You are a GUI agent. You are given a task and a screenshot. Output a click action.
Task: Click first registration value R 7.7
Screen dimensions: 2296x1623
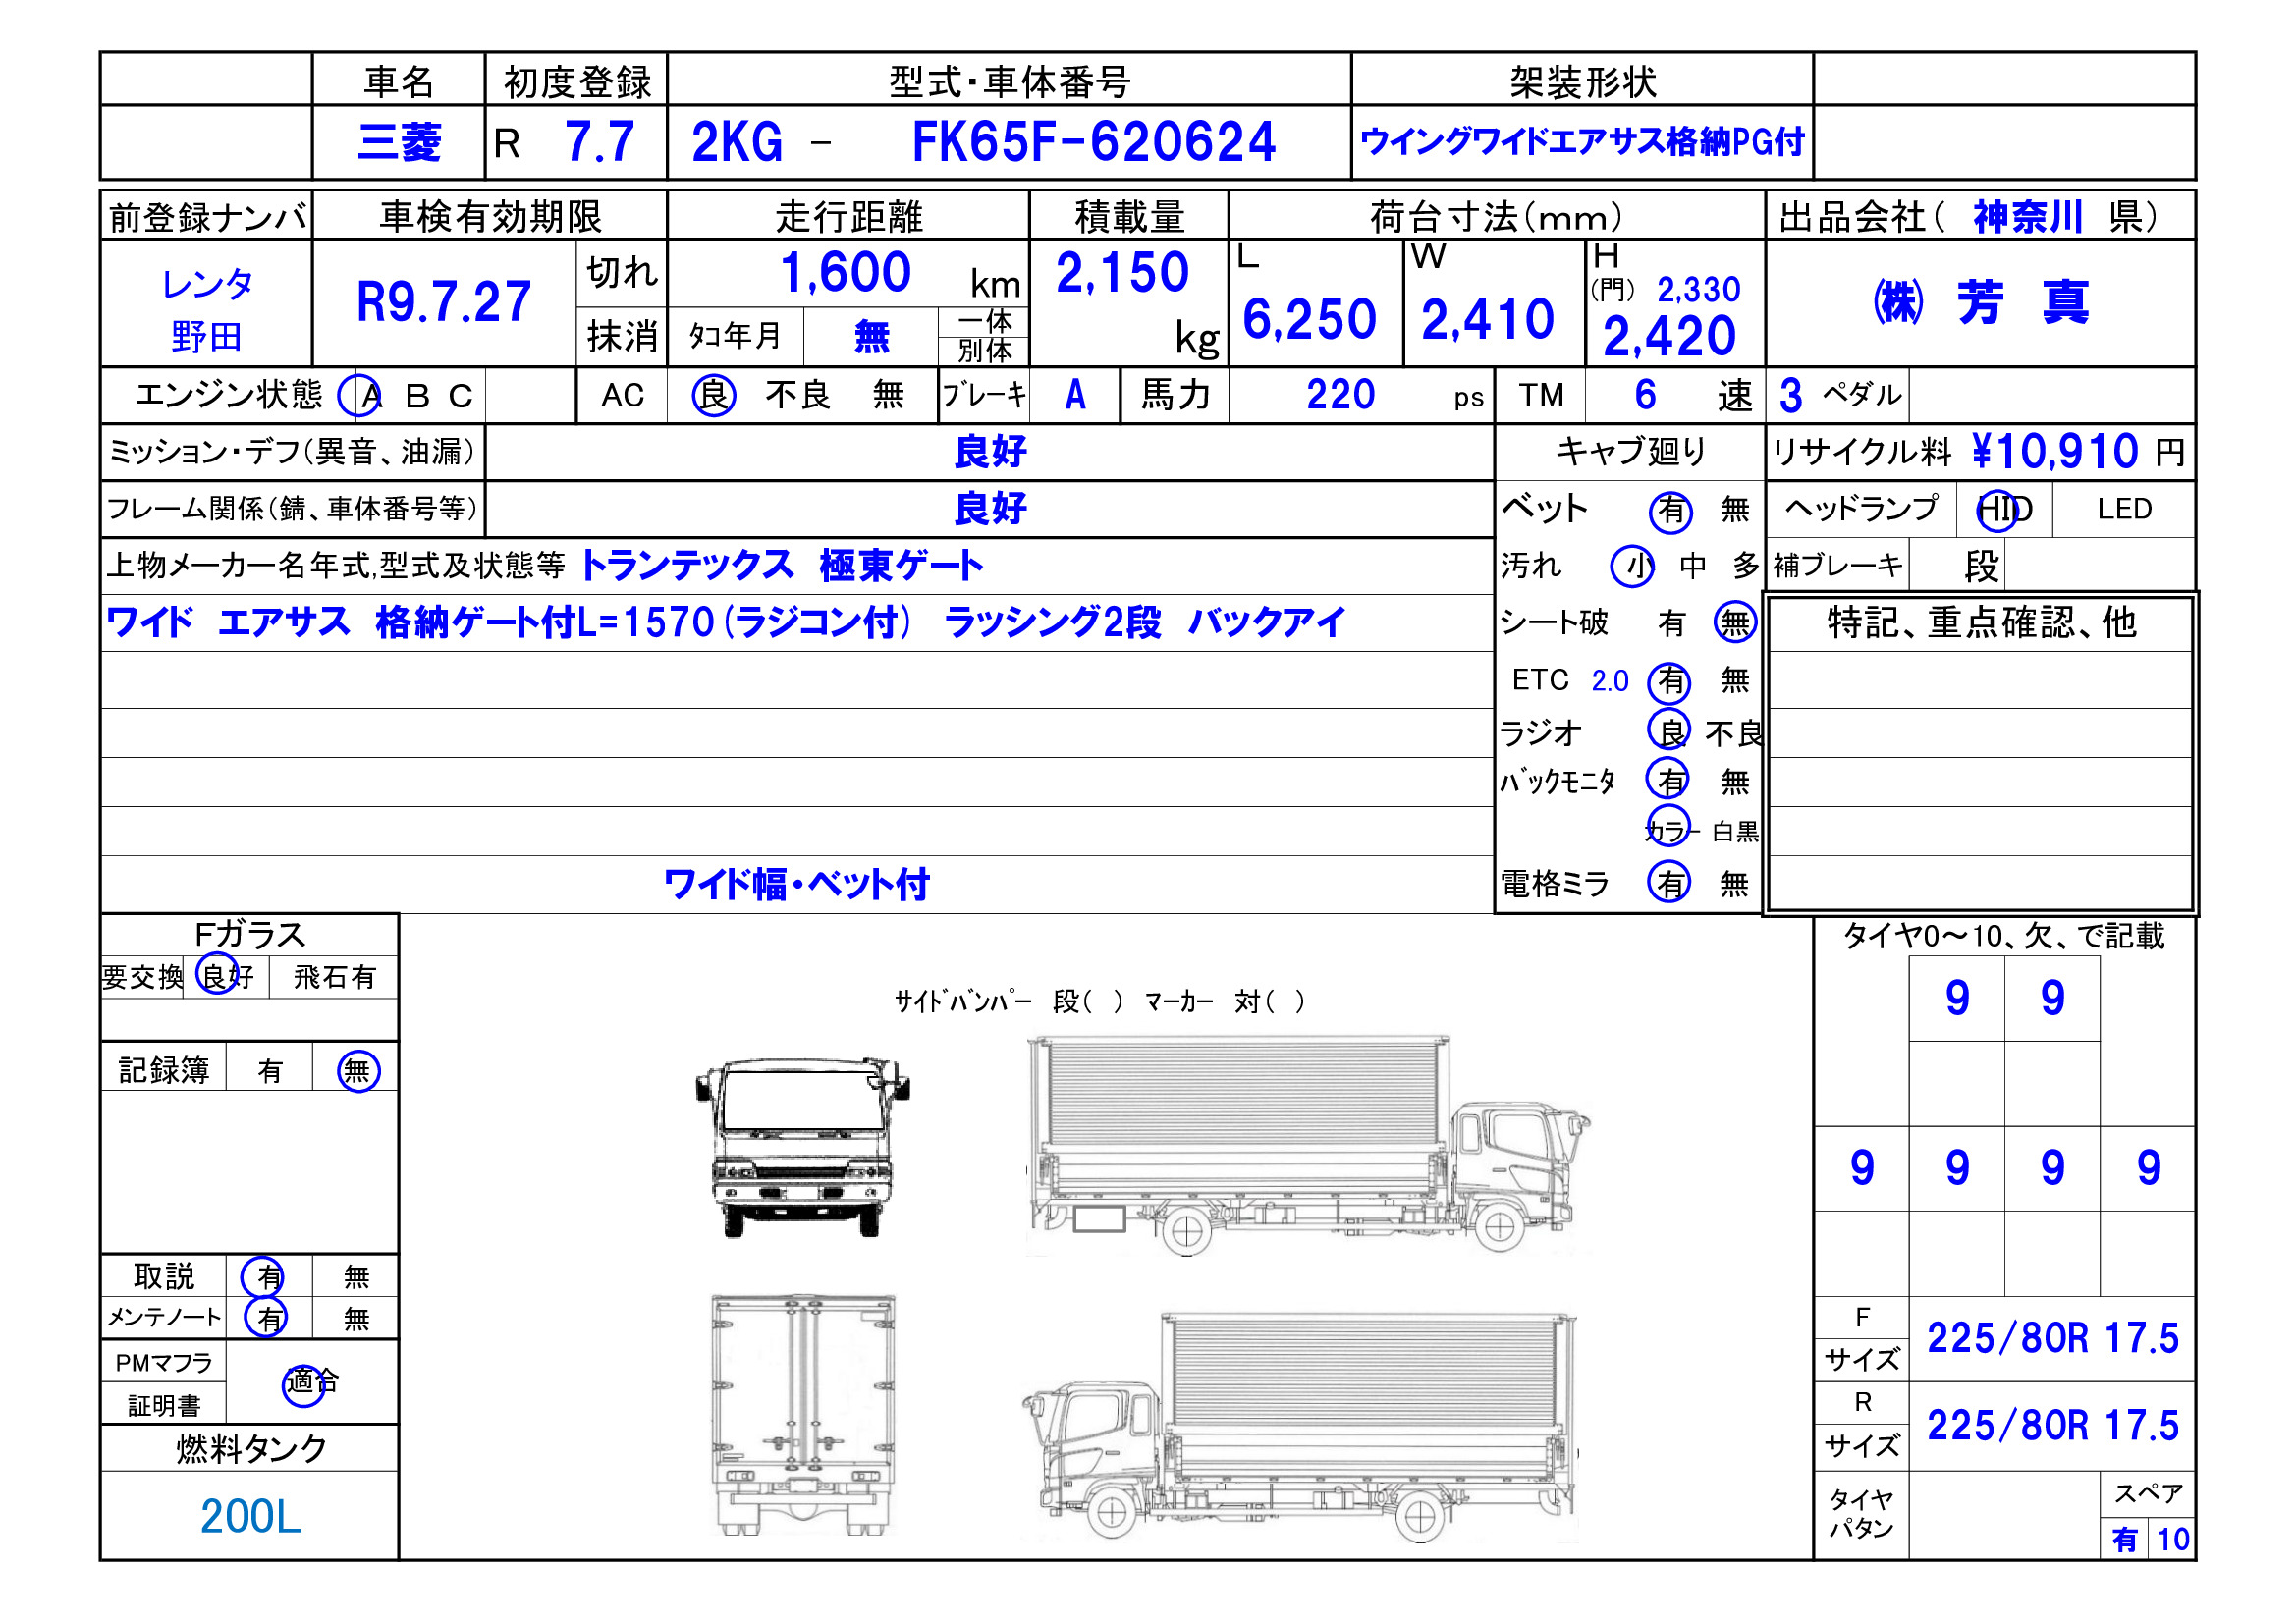[564, 142]
